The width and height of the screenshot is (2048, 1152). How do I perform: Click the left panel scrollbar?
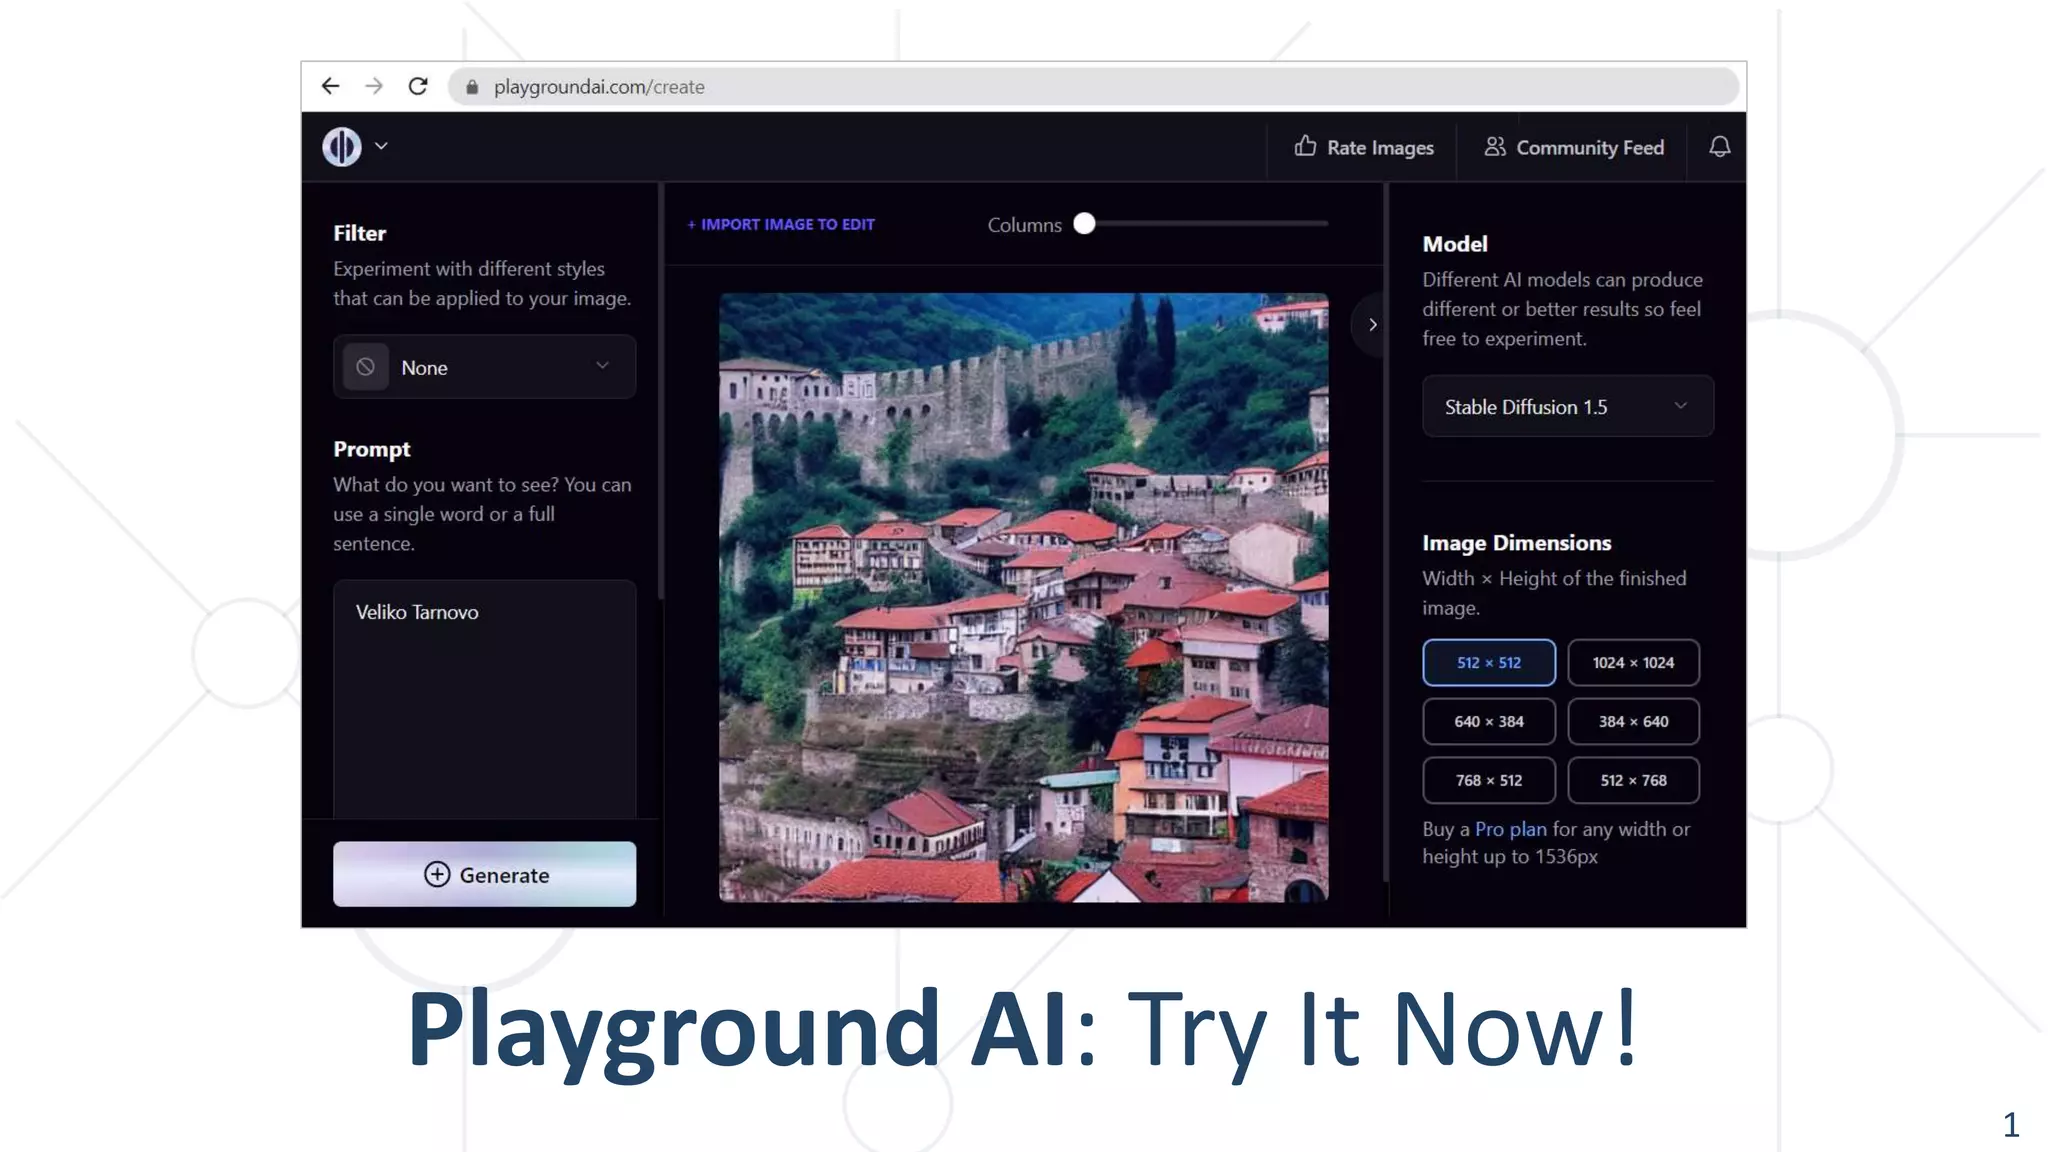(x=660, y=390)
